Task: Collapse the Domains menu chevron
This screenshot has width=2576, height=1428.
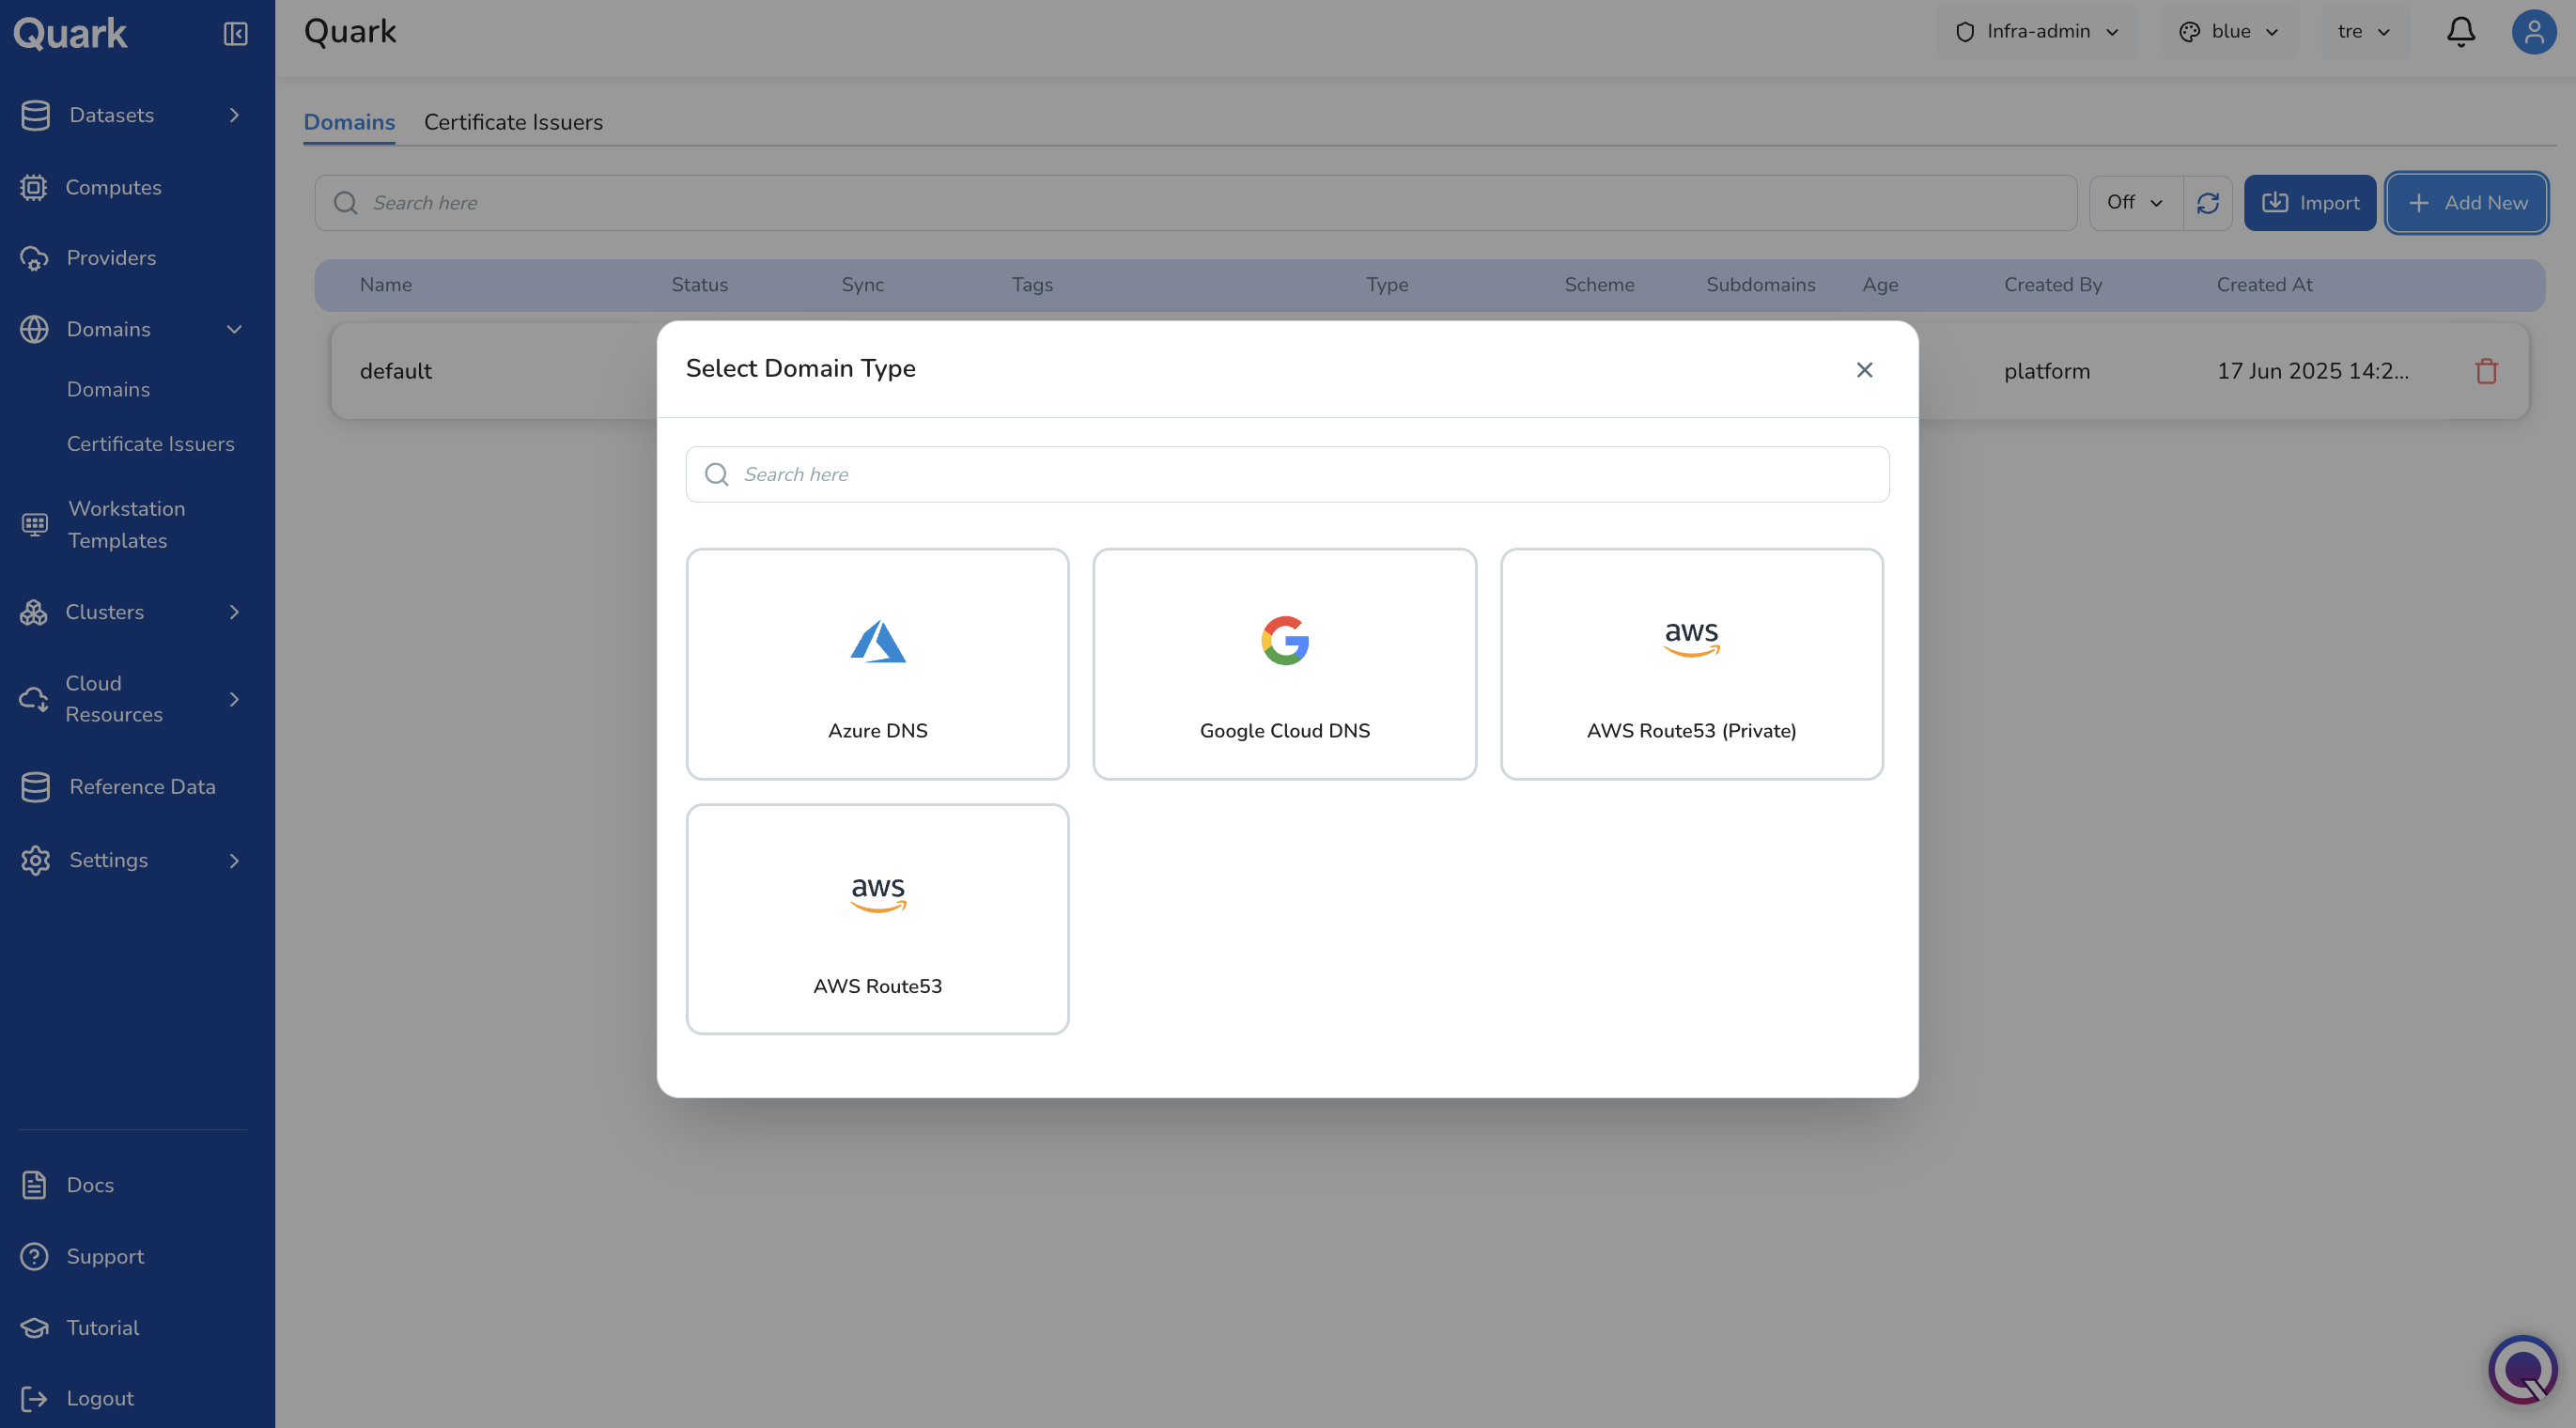Action: [x=234, y=329]
